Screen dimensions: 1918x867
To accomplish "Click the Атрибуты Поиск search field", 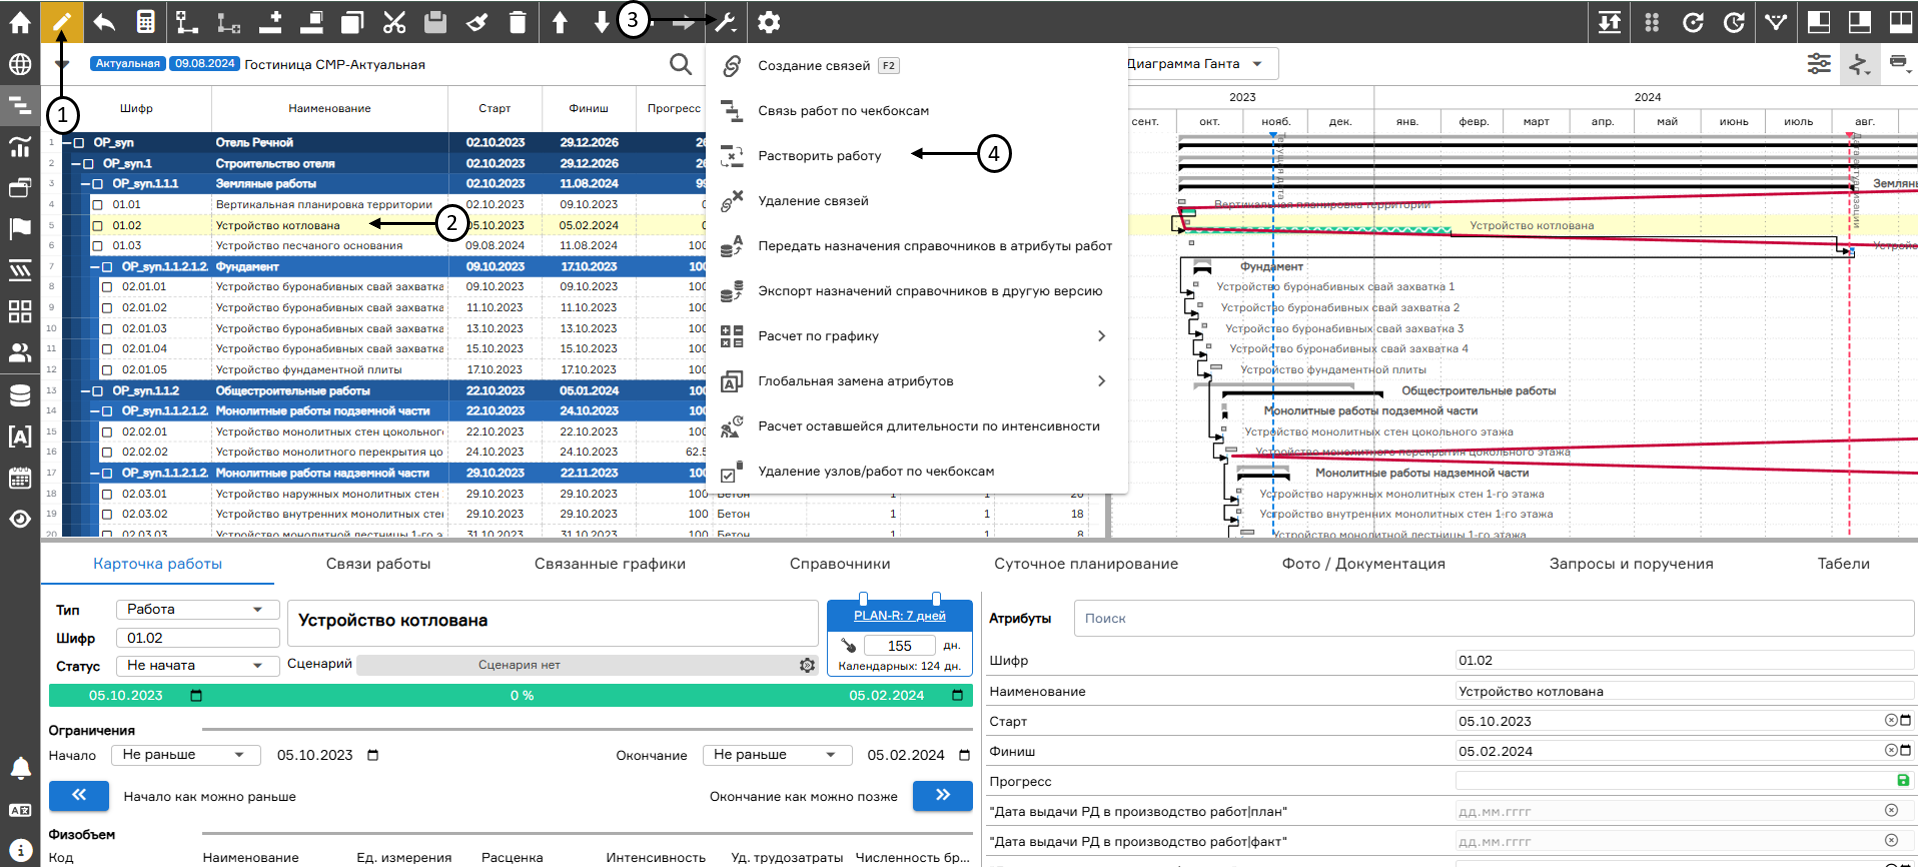I will [x=1493, y=618].
